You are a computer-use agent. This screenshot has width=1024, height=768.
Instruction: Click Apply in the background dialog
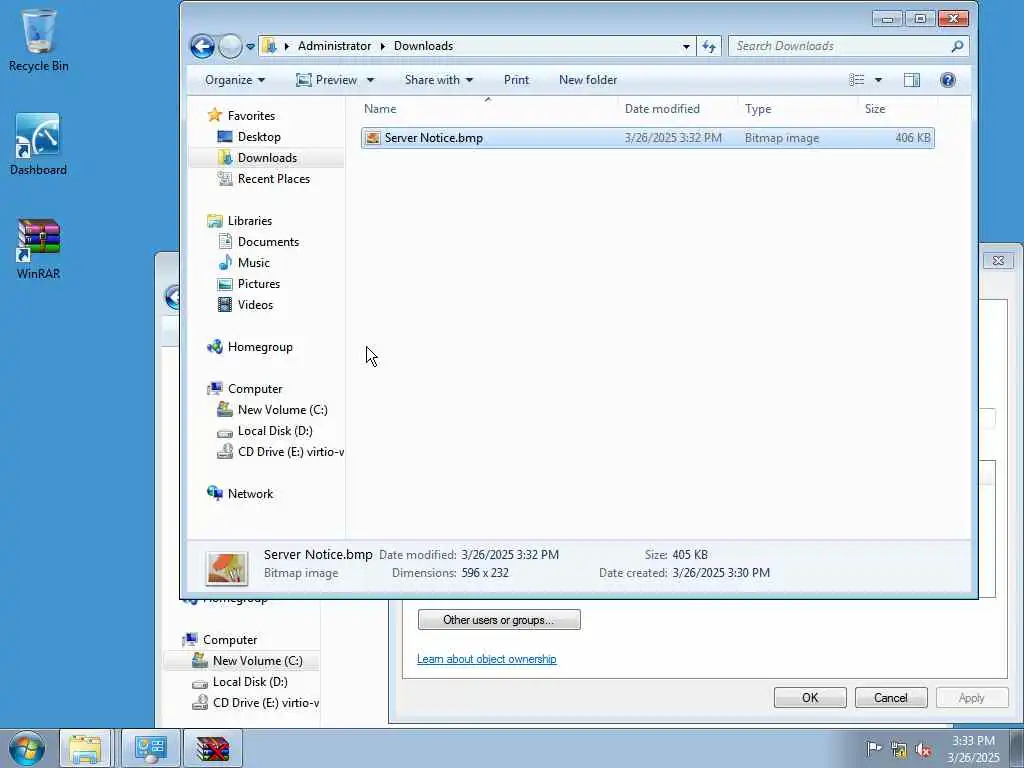tap(972, 697)
